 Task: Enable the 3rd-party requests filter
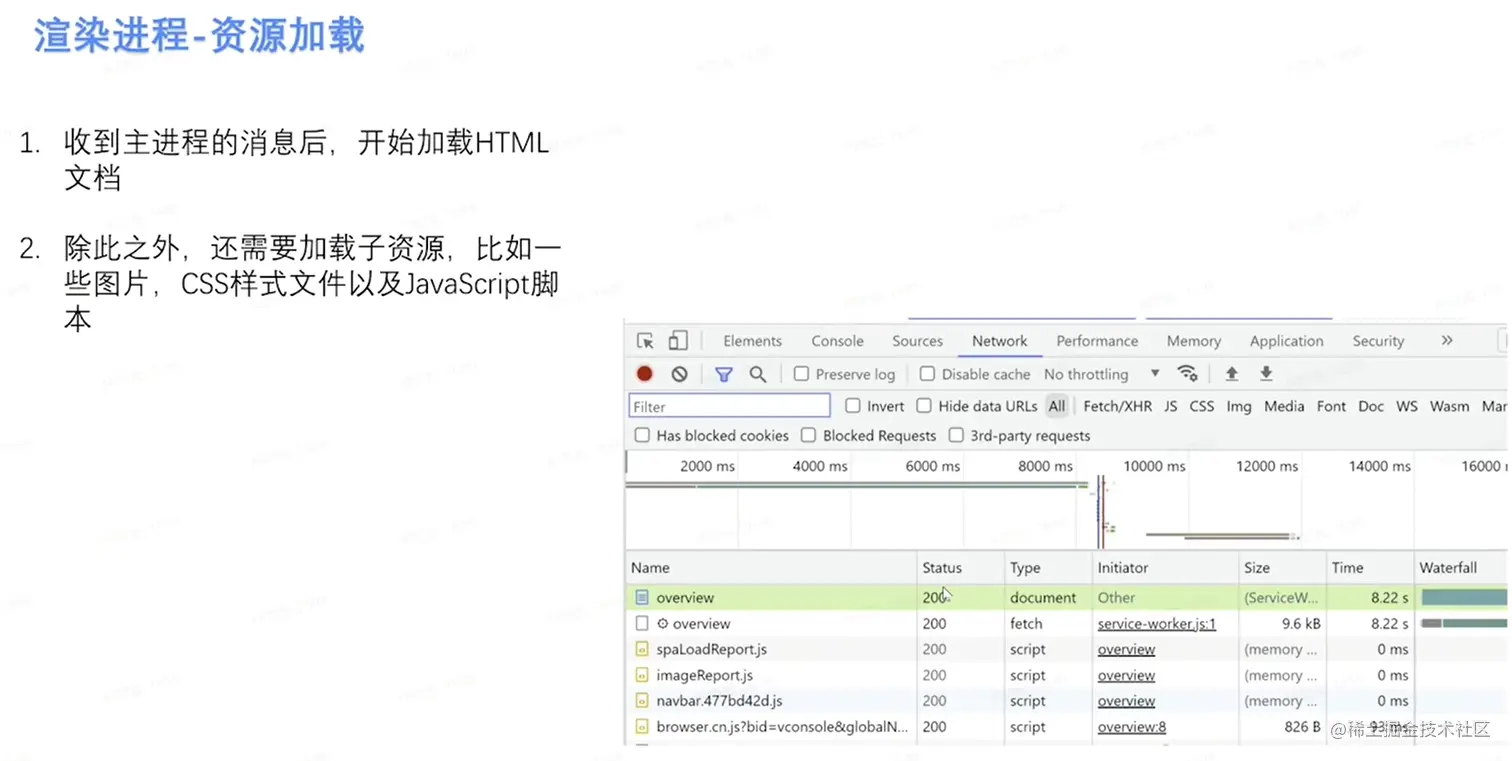click(956, 435)
